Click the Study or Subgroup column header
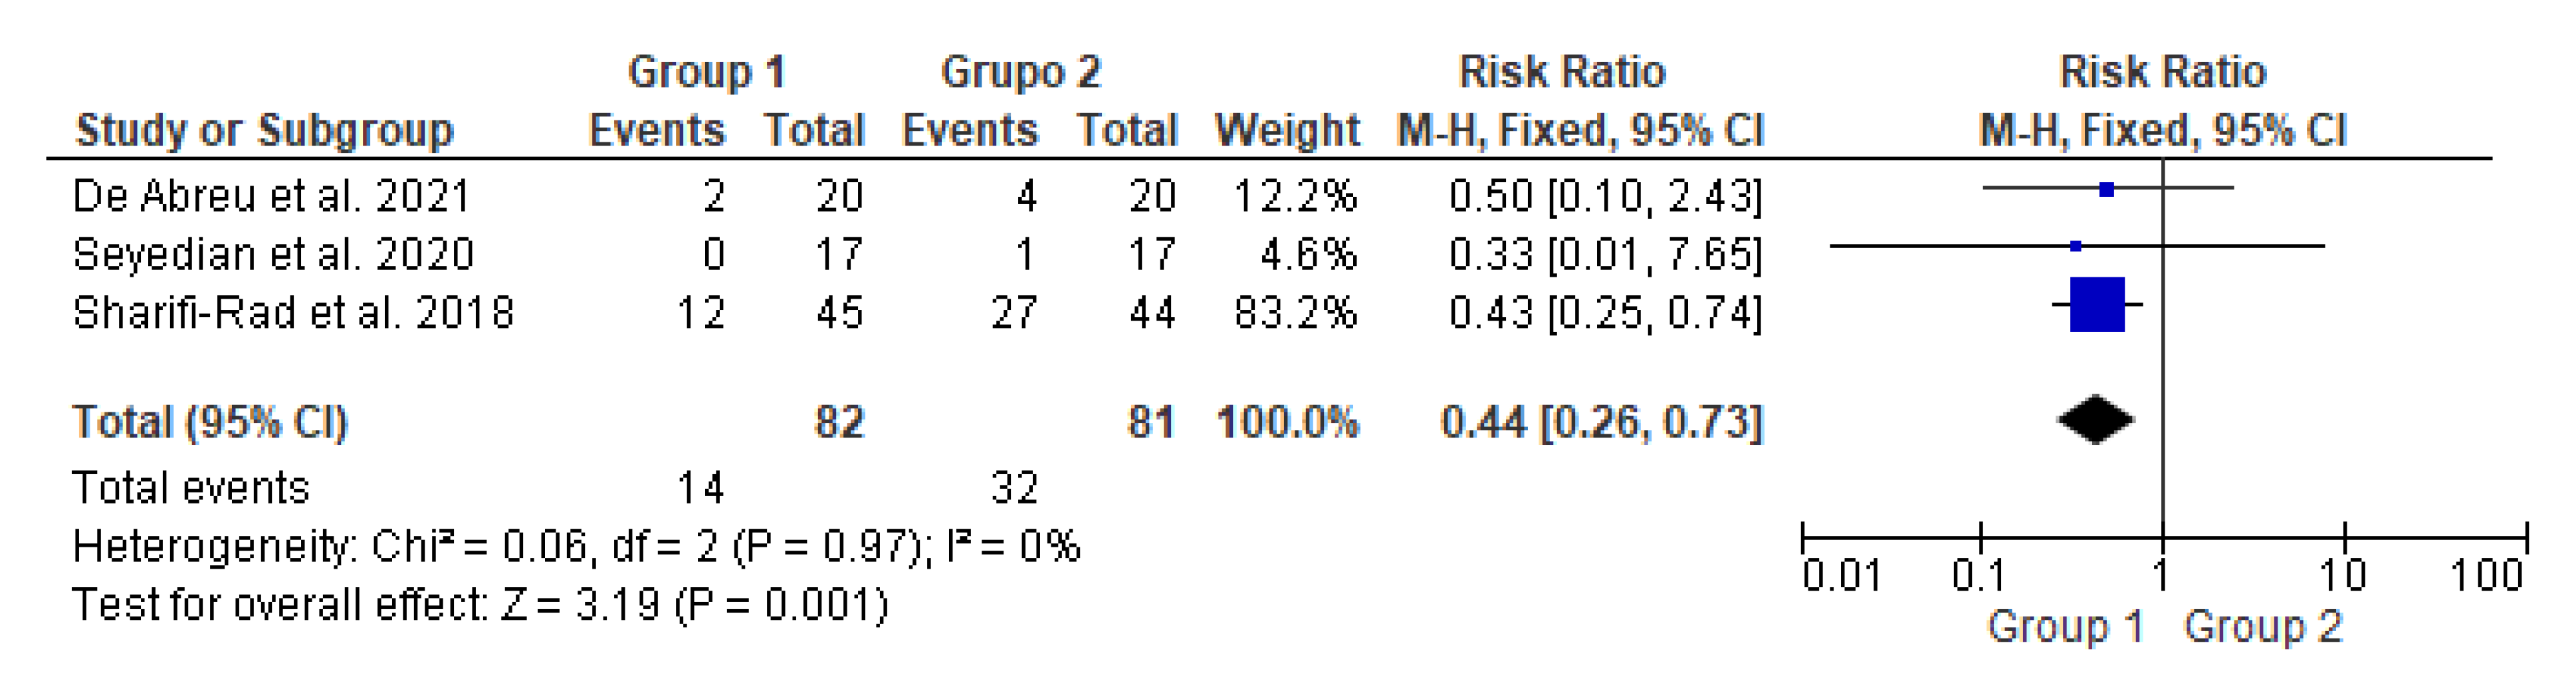 click(x=264, y=131)
